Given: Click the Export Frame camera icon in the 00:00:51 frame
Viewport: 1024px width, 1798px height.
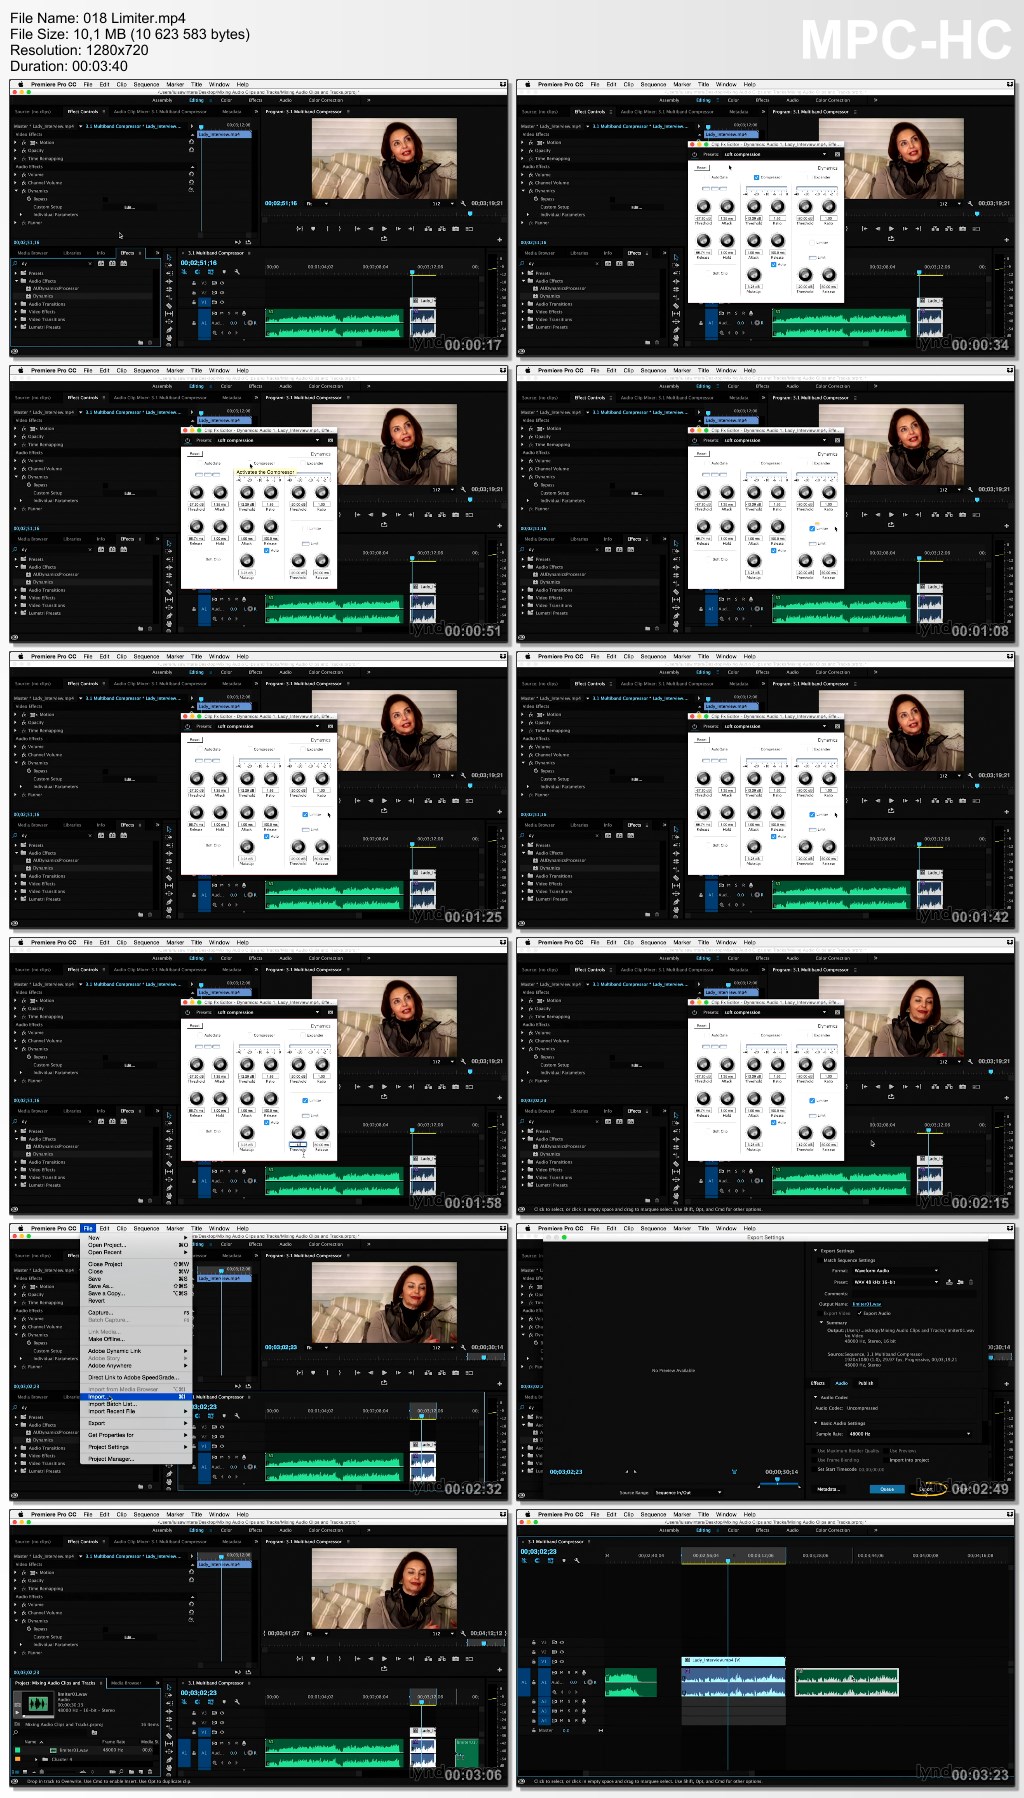Looking at the screenshot, I should point(455,514).
